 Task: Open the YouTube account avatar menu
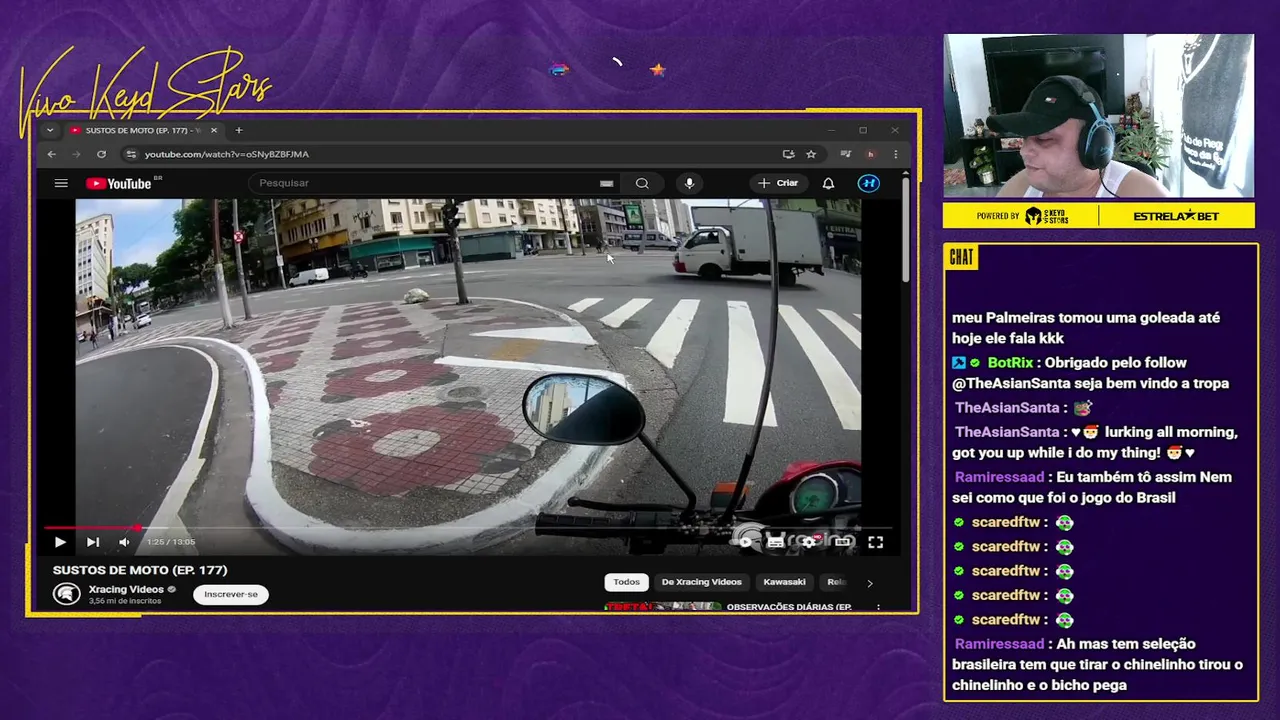pos(869,183)
